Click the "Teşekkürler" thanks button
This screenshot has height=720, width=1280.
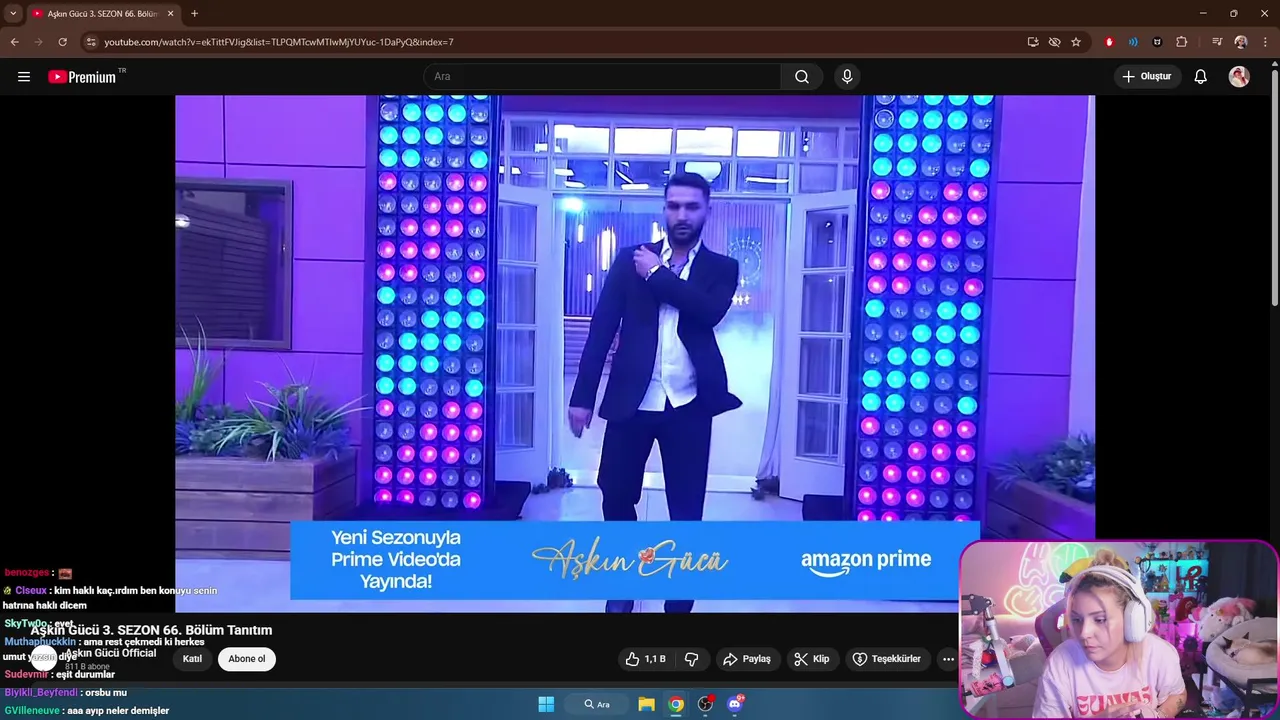point(886,659)
